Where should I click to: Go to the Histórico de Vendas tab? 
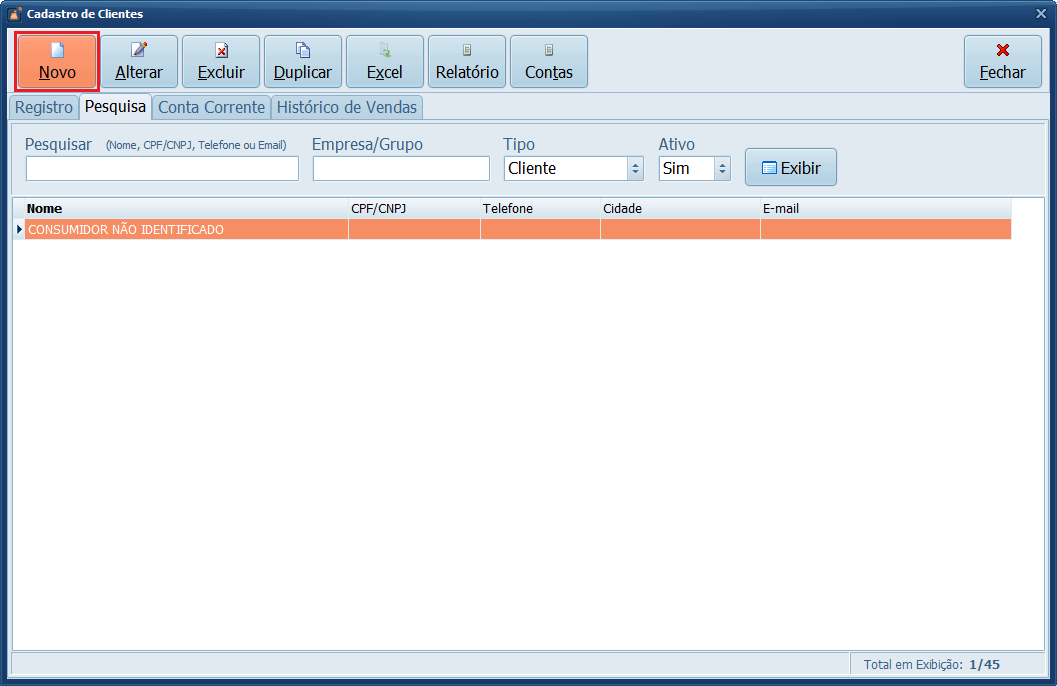[347, 107]
